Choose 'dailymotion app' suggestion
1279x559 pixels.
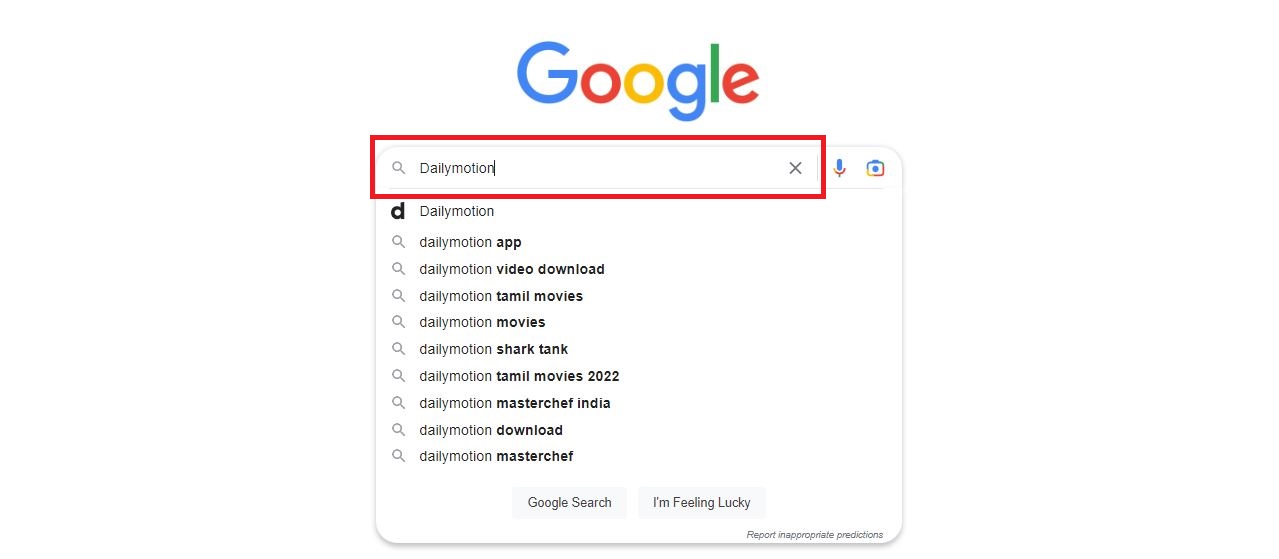(470, 242)
